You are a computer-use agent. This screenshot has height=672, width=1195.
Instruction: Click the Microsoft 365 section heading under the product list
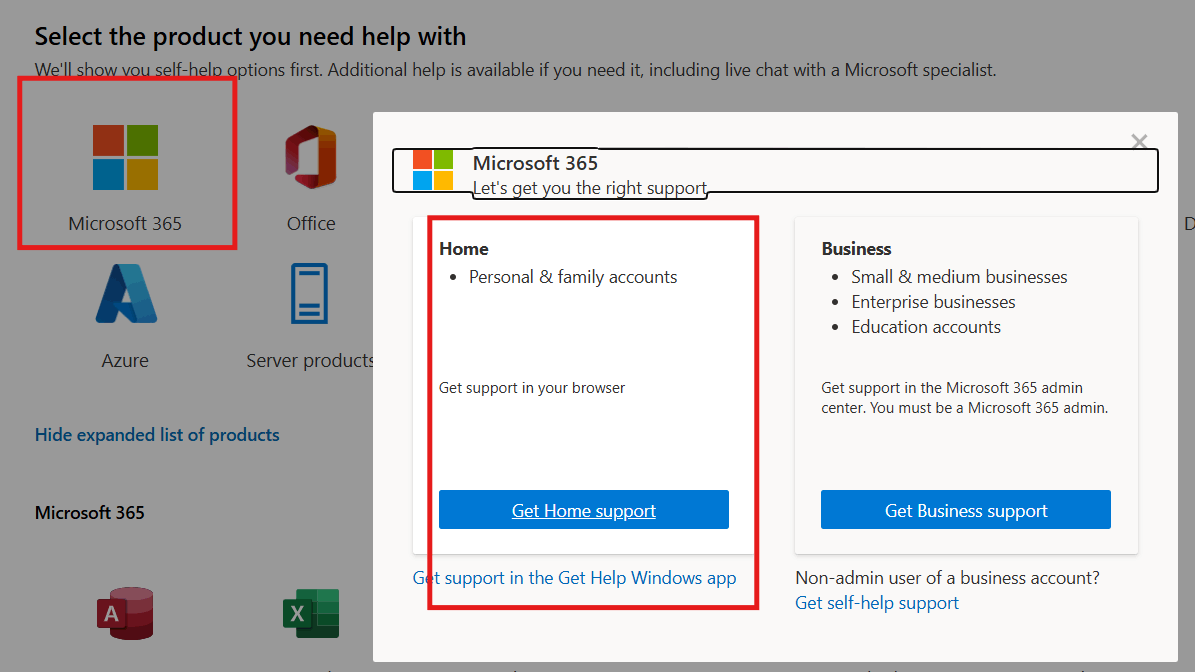[89, 513]
